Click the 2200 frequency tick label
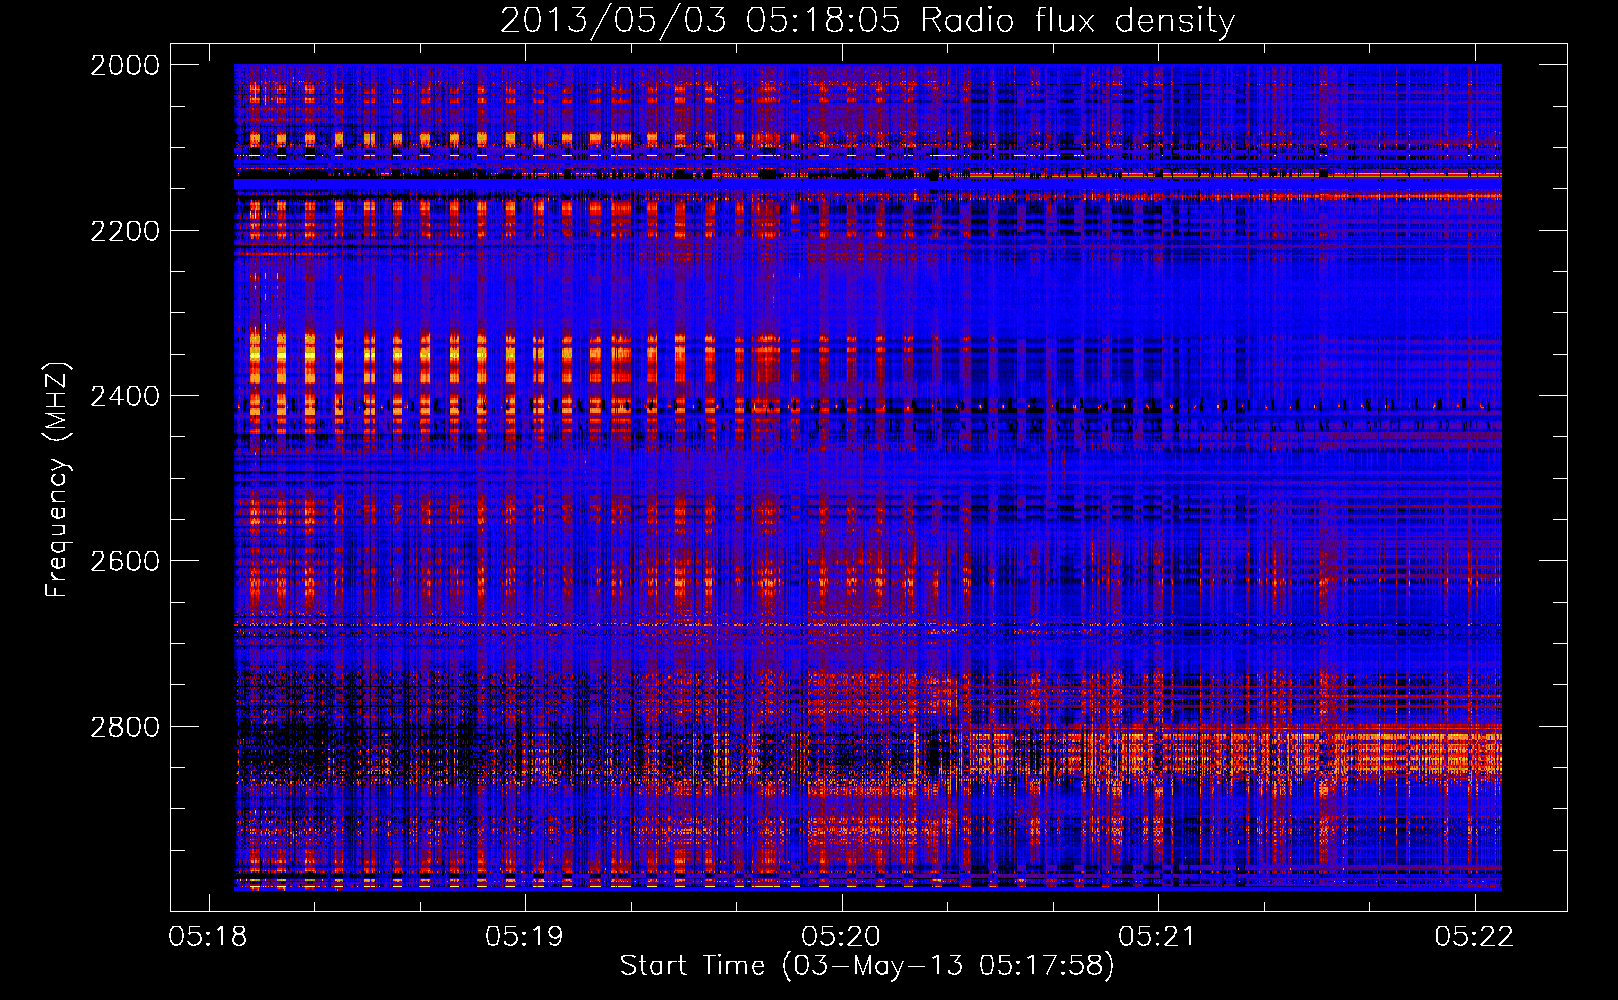This screenshot has height=1000, width=1618. pyautogui.click(x=125, y=231)
